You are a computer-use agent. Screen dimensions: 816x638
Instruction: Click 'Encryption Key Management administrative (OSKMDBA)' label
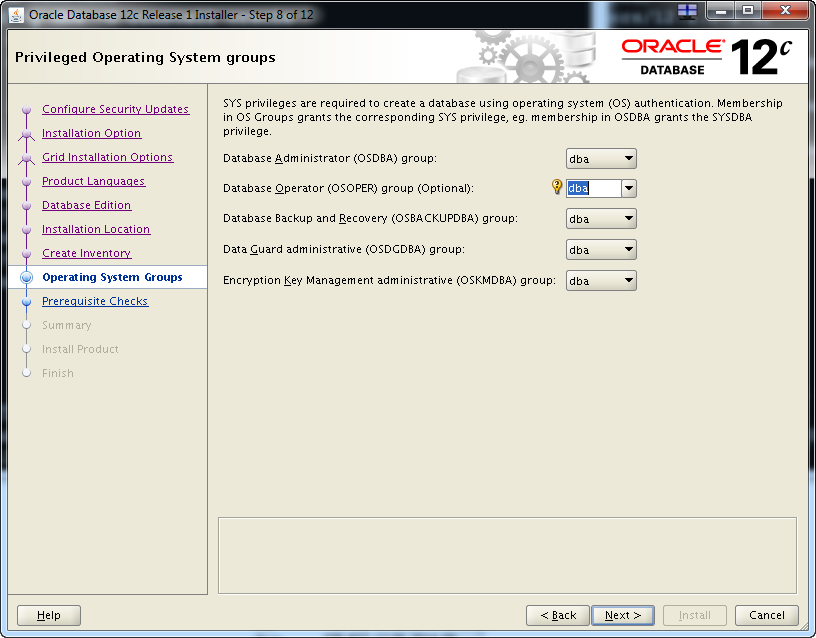tap(389, 280)
